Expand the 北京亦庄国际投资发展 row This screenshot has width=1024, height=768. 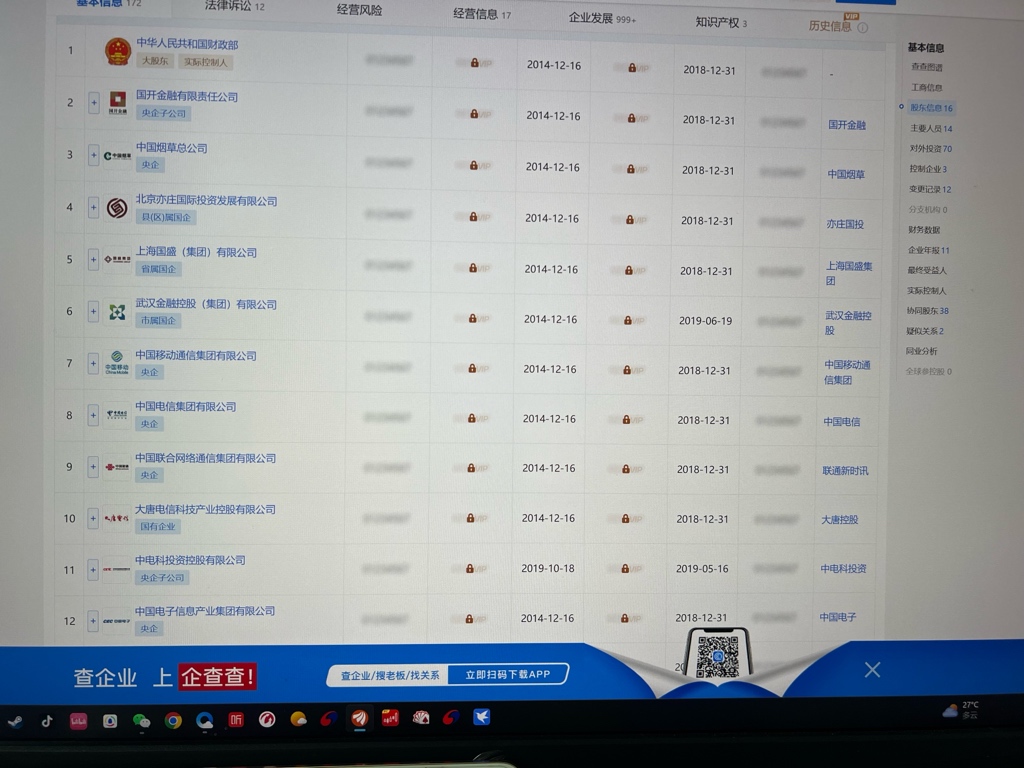pyautogui.click(x=93, y=207)
